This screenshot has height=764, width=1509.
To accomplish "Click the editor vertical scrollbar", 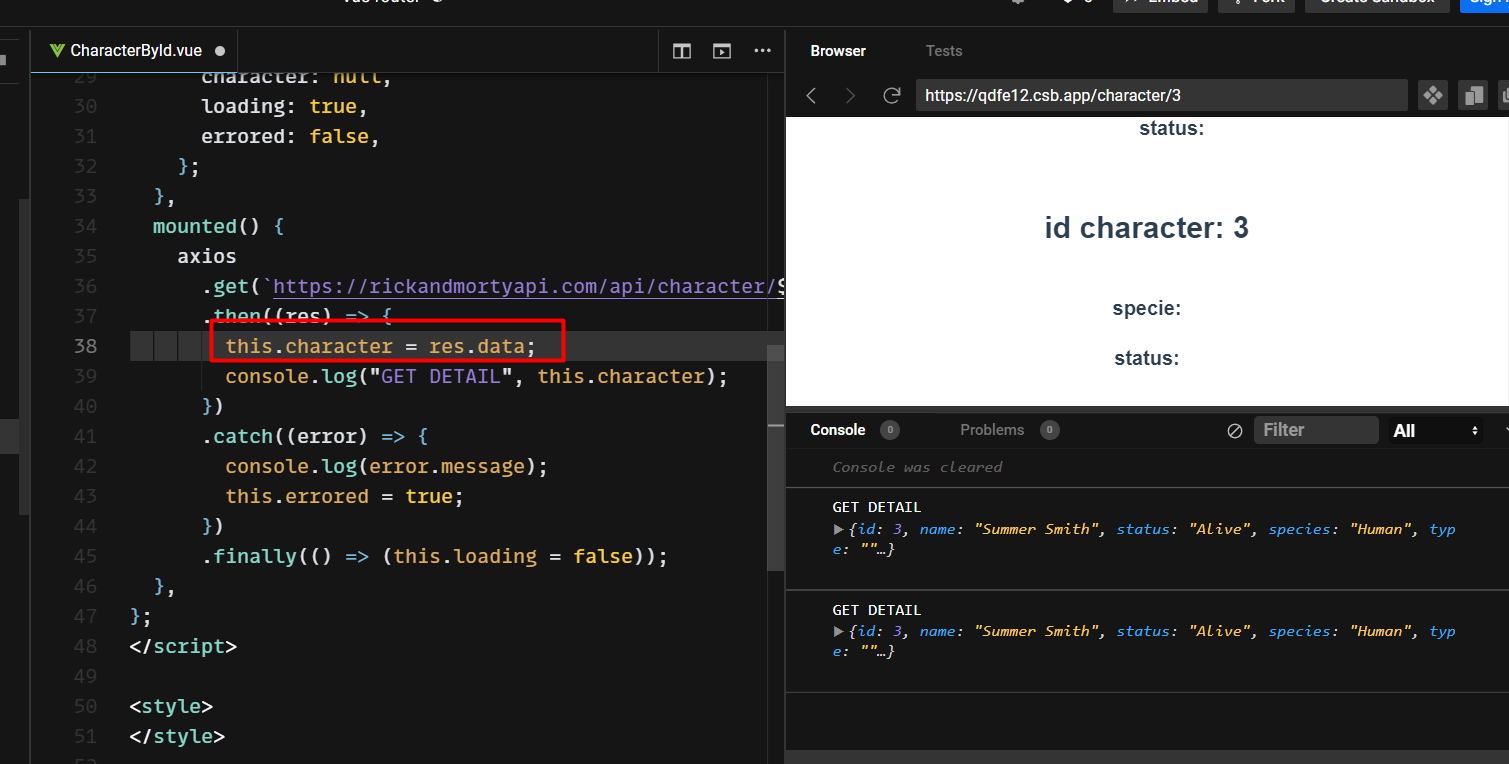I will tap(775, 457).
